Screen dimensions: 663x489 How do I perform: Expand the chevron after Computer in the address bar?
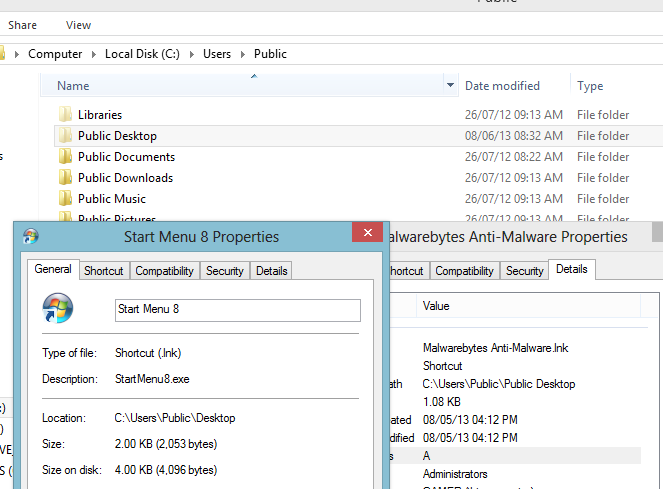coord(94,54)
